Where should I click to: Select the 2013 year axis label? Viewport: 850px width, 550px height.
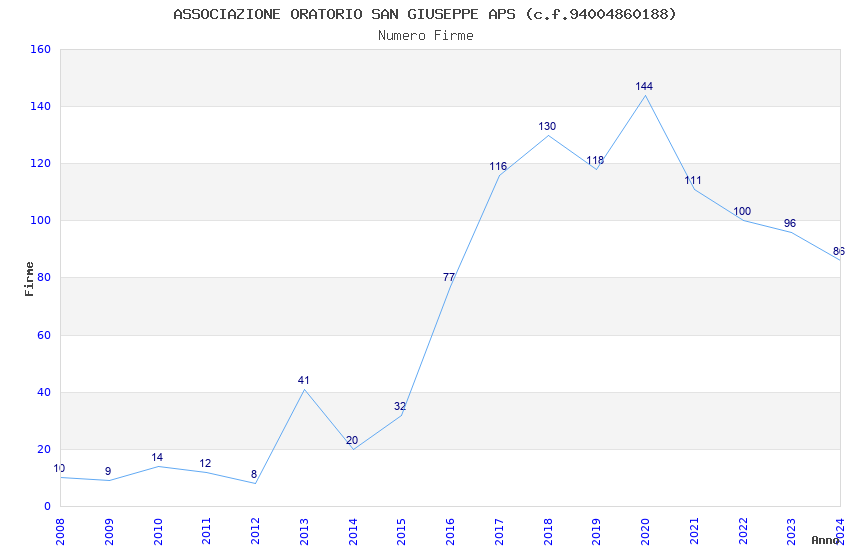click(x=304, y=531)
